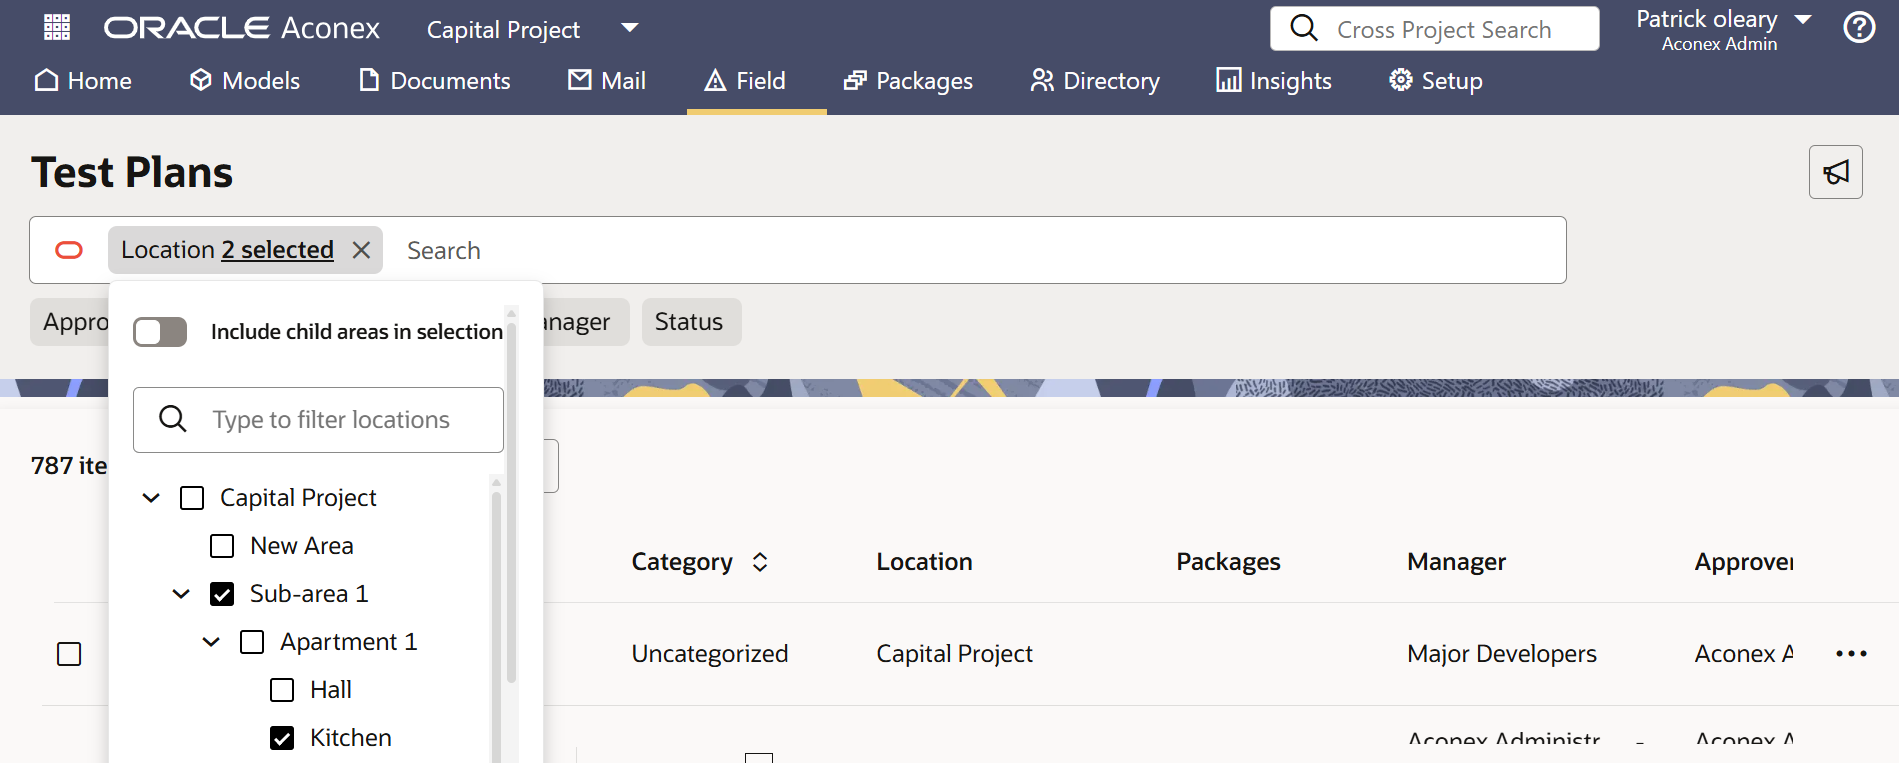1899x763 pixels.
Task: Go to the Insights tab
Action: [x=1274, y=81]
